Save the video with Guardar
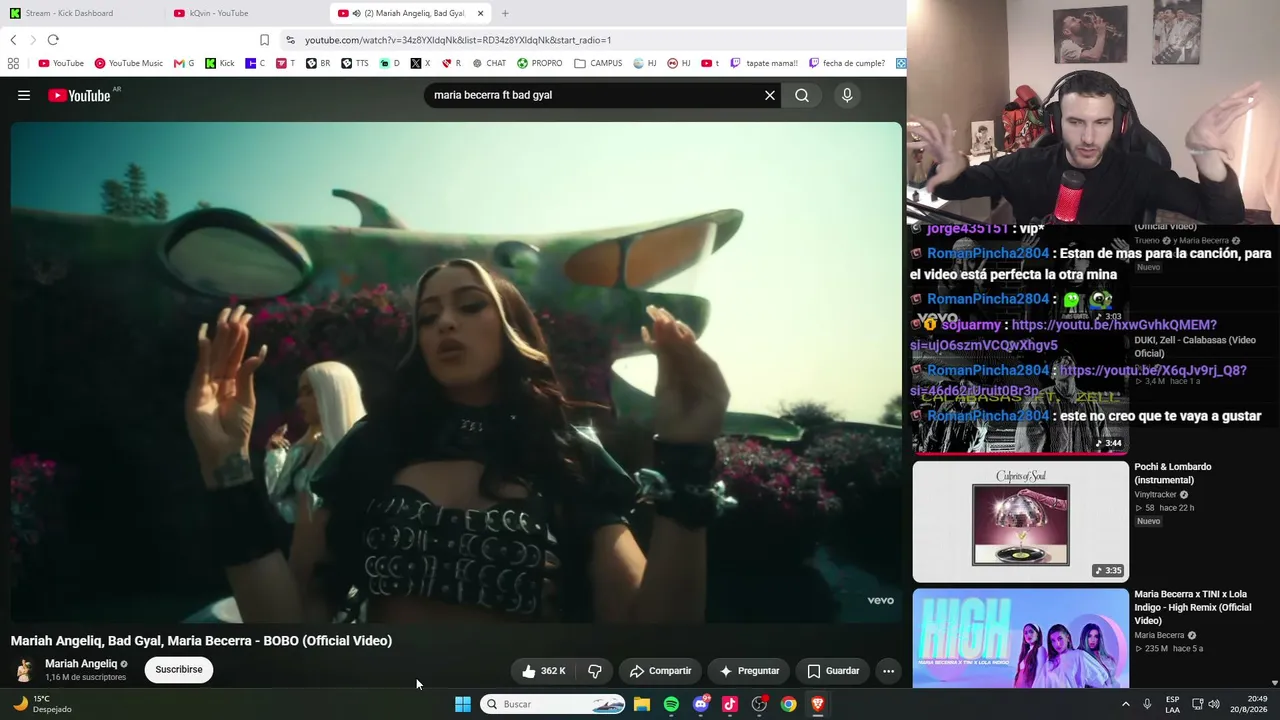The height and width of the screenshot is (720, 1280). pos(833,671)
